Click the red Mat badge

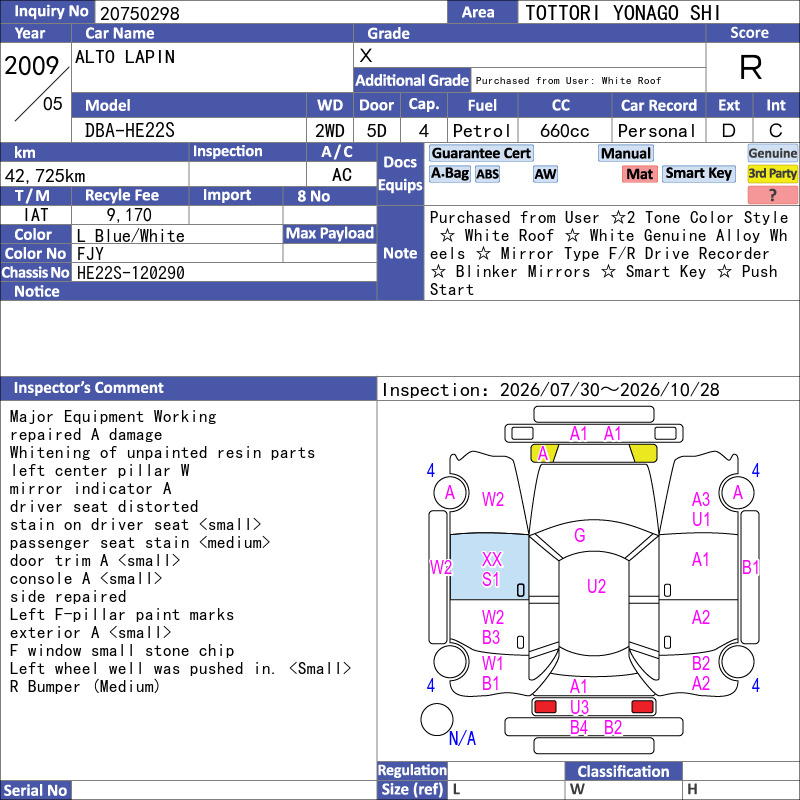[x=639, y=174]
